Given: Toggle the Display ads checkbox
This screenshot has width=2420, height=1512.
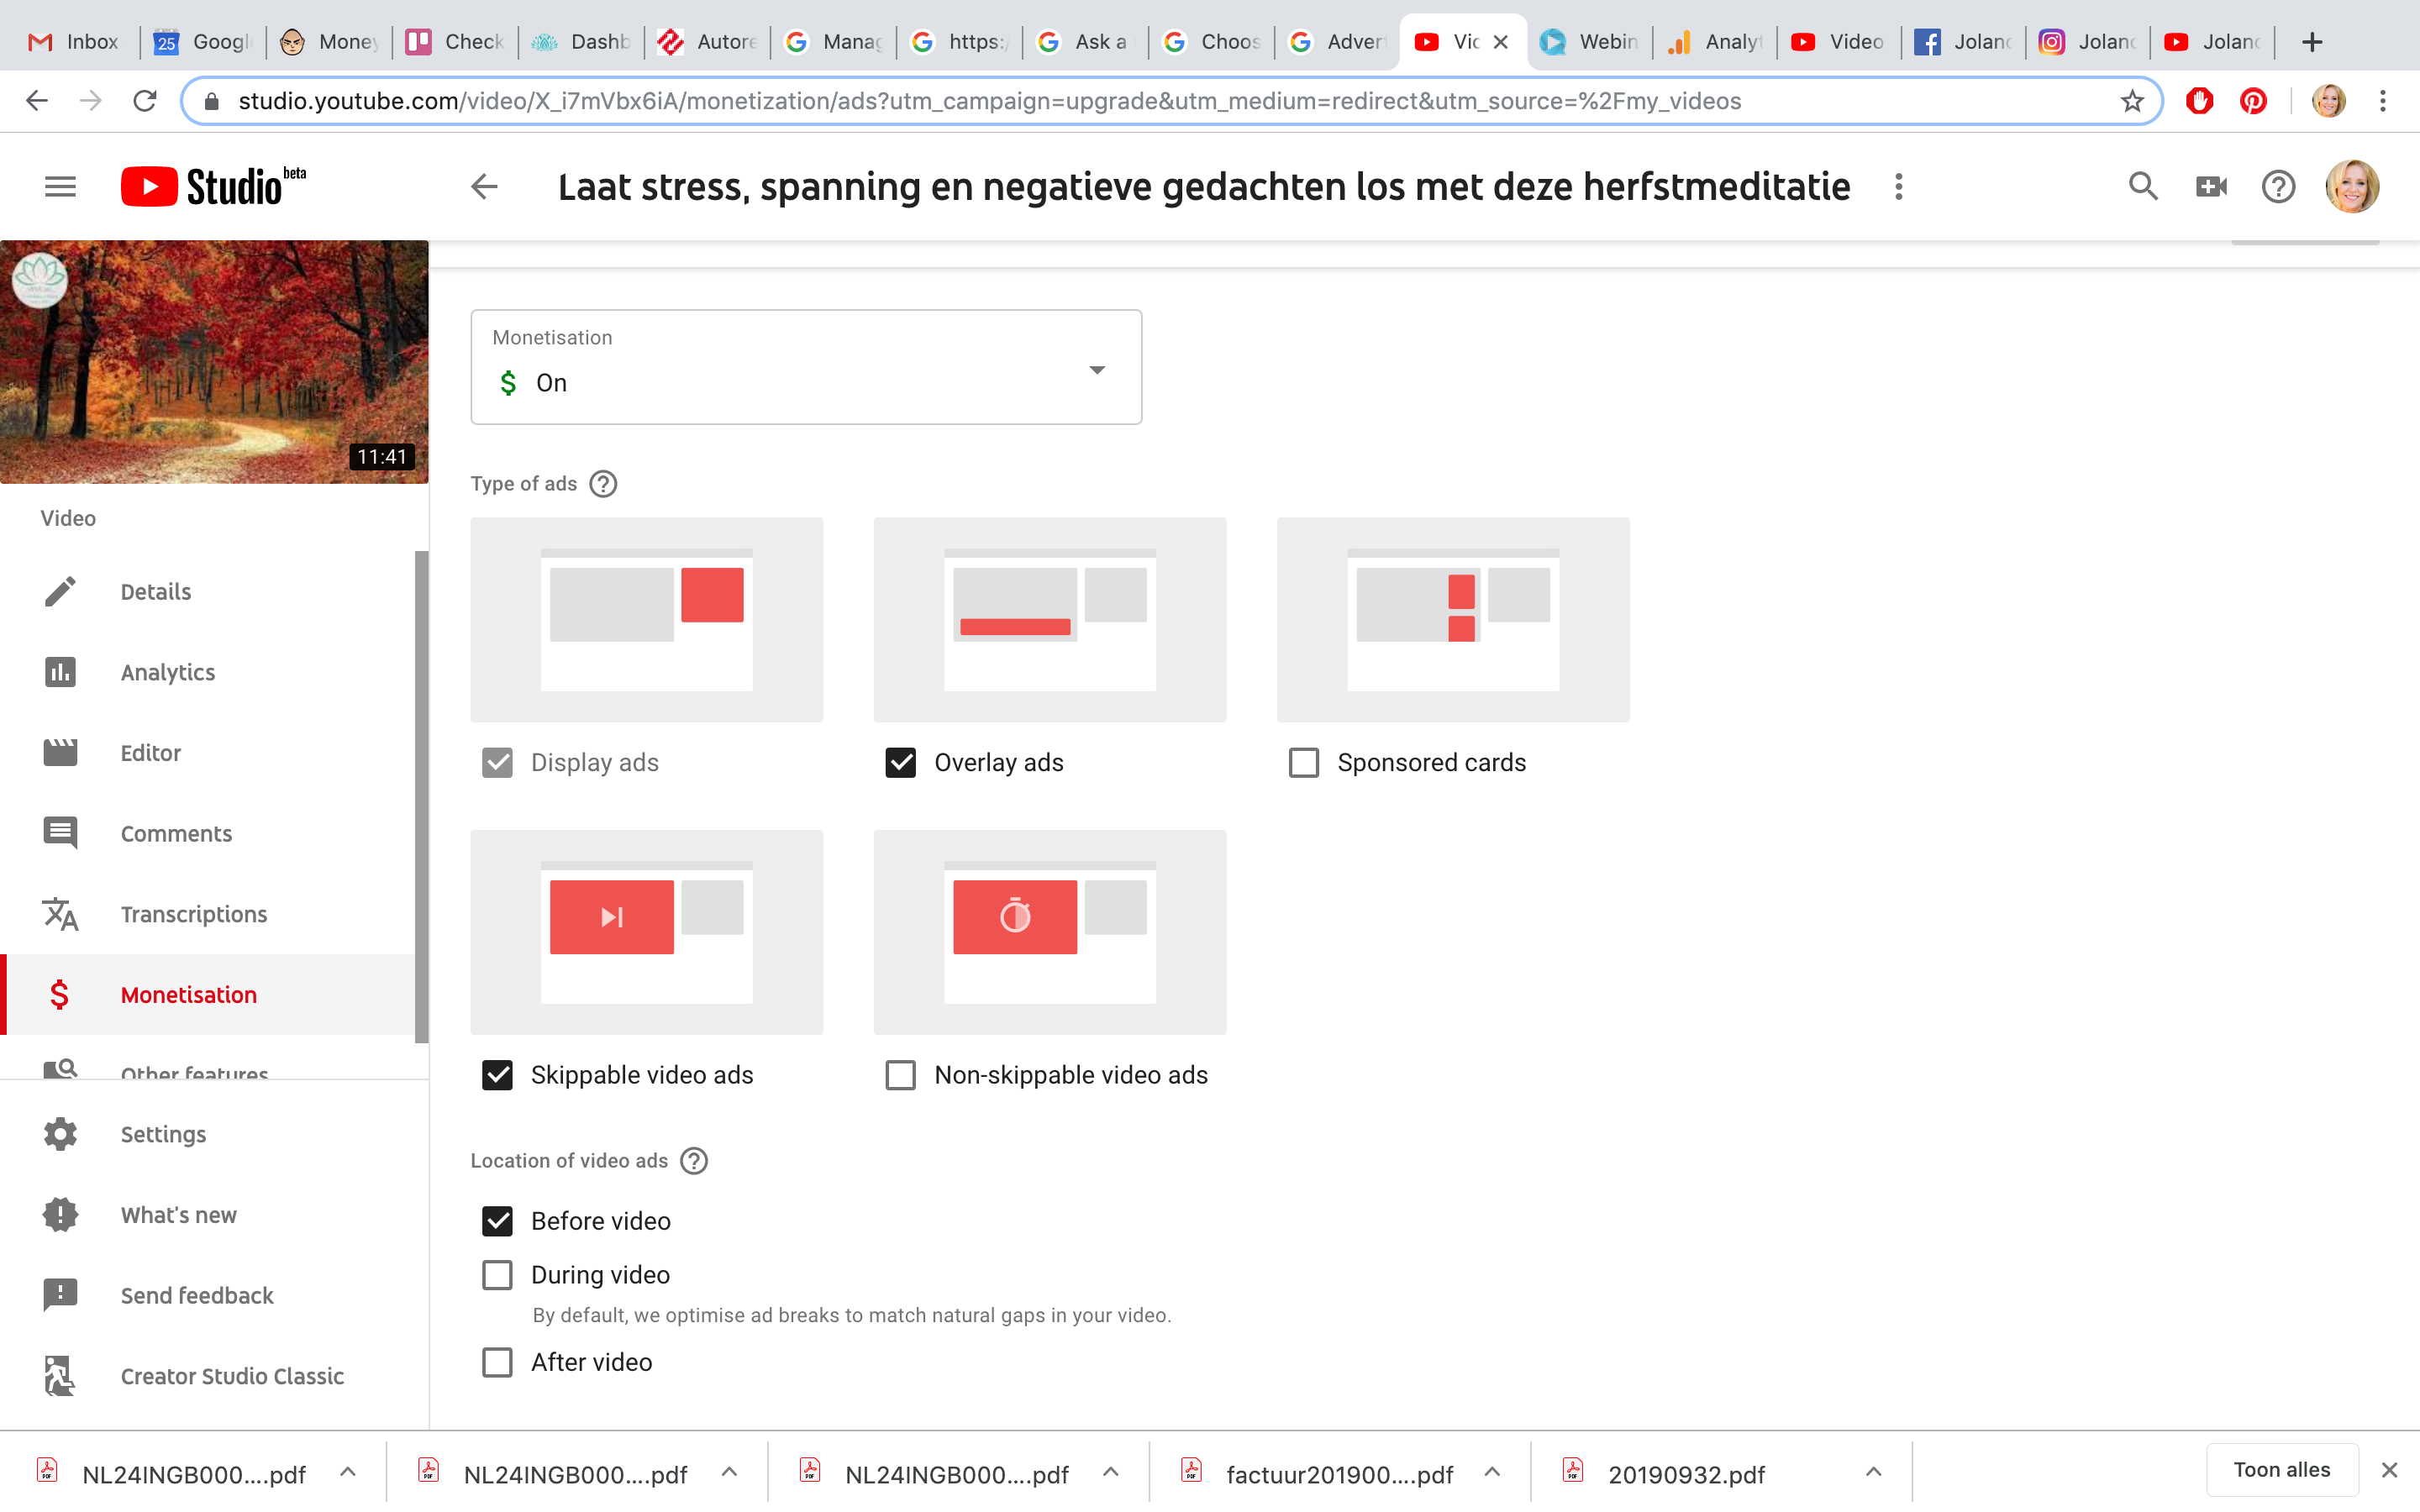Looking at the screenshot, I should [x=497, y=763].
